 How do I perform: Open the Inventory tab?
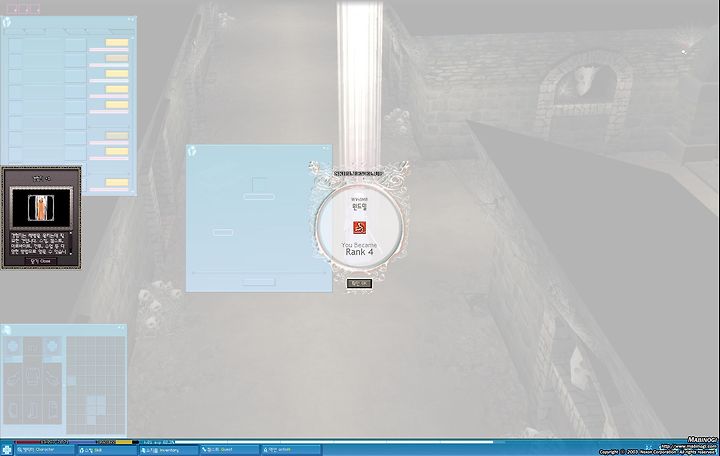point(168,450)
